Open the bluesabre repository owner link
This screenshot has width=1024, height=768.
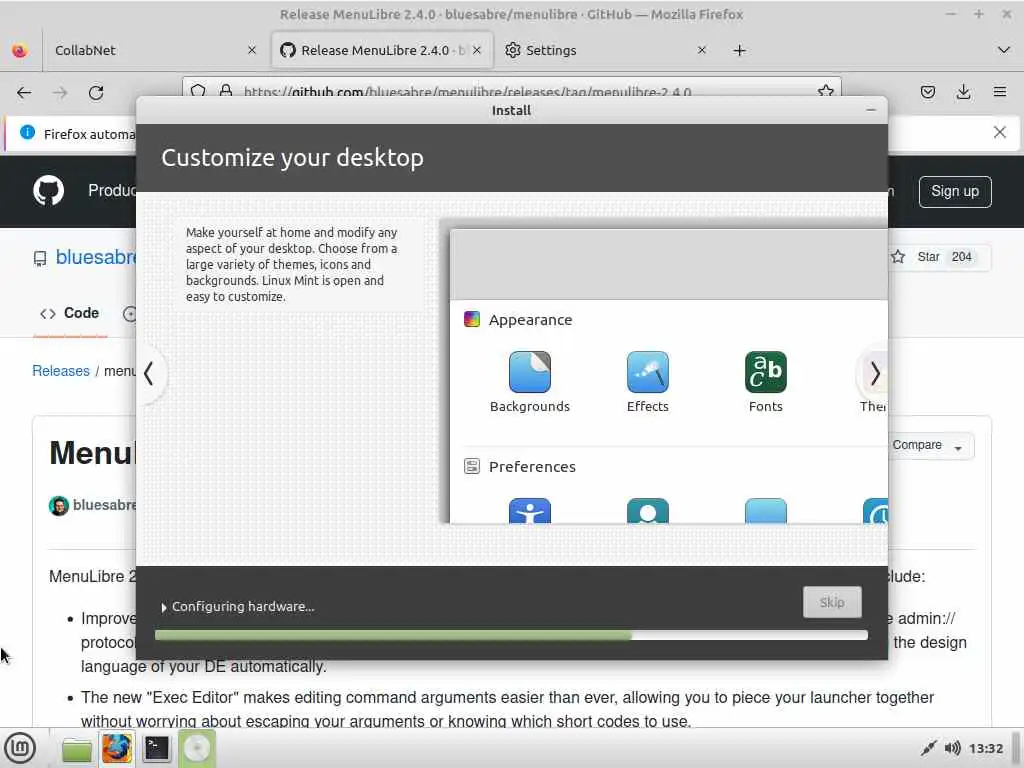pyautogui.click(x=96, y=257)
